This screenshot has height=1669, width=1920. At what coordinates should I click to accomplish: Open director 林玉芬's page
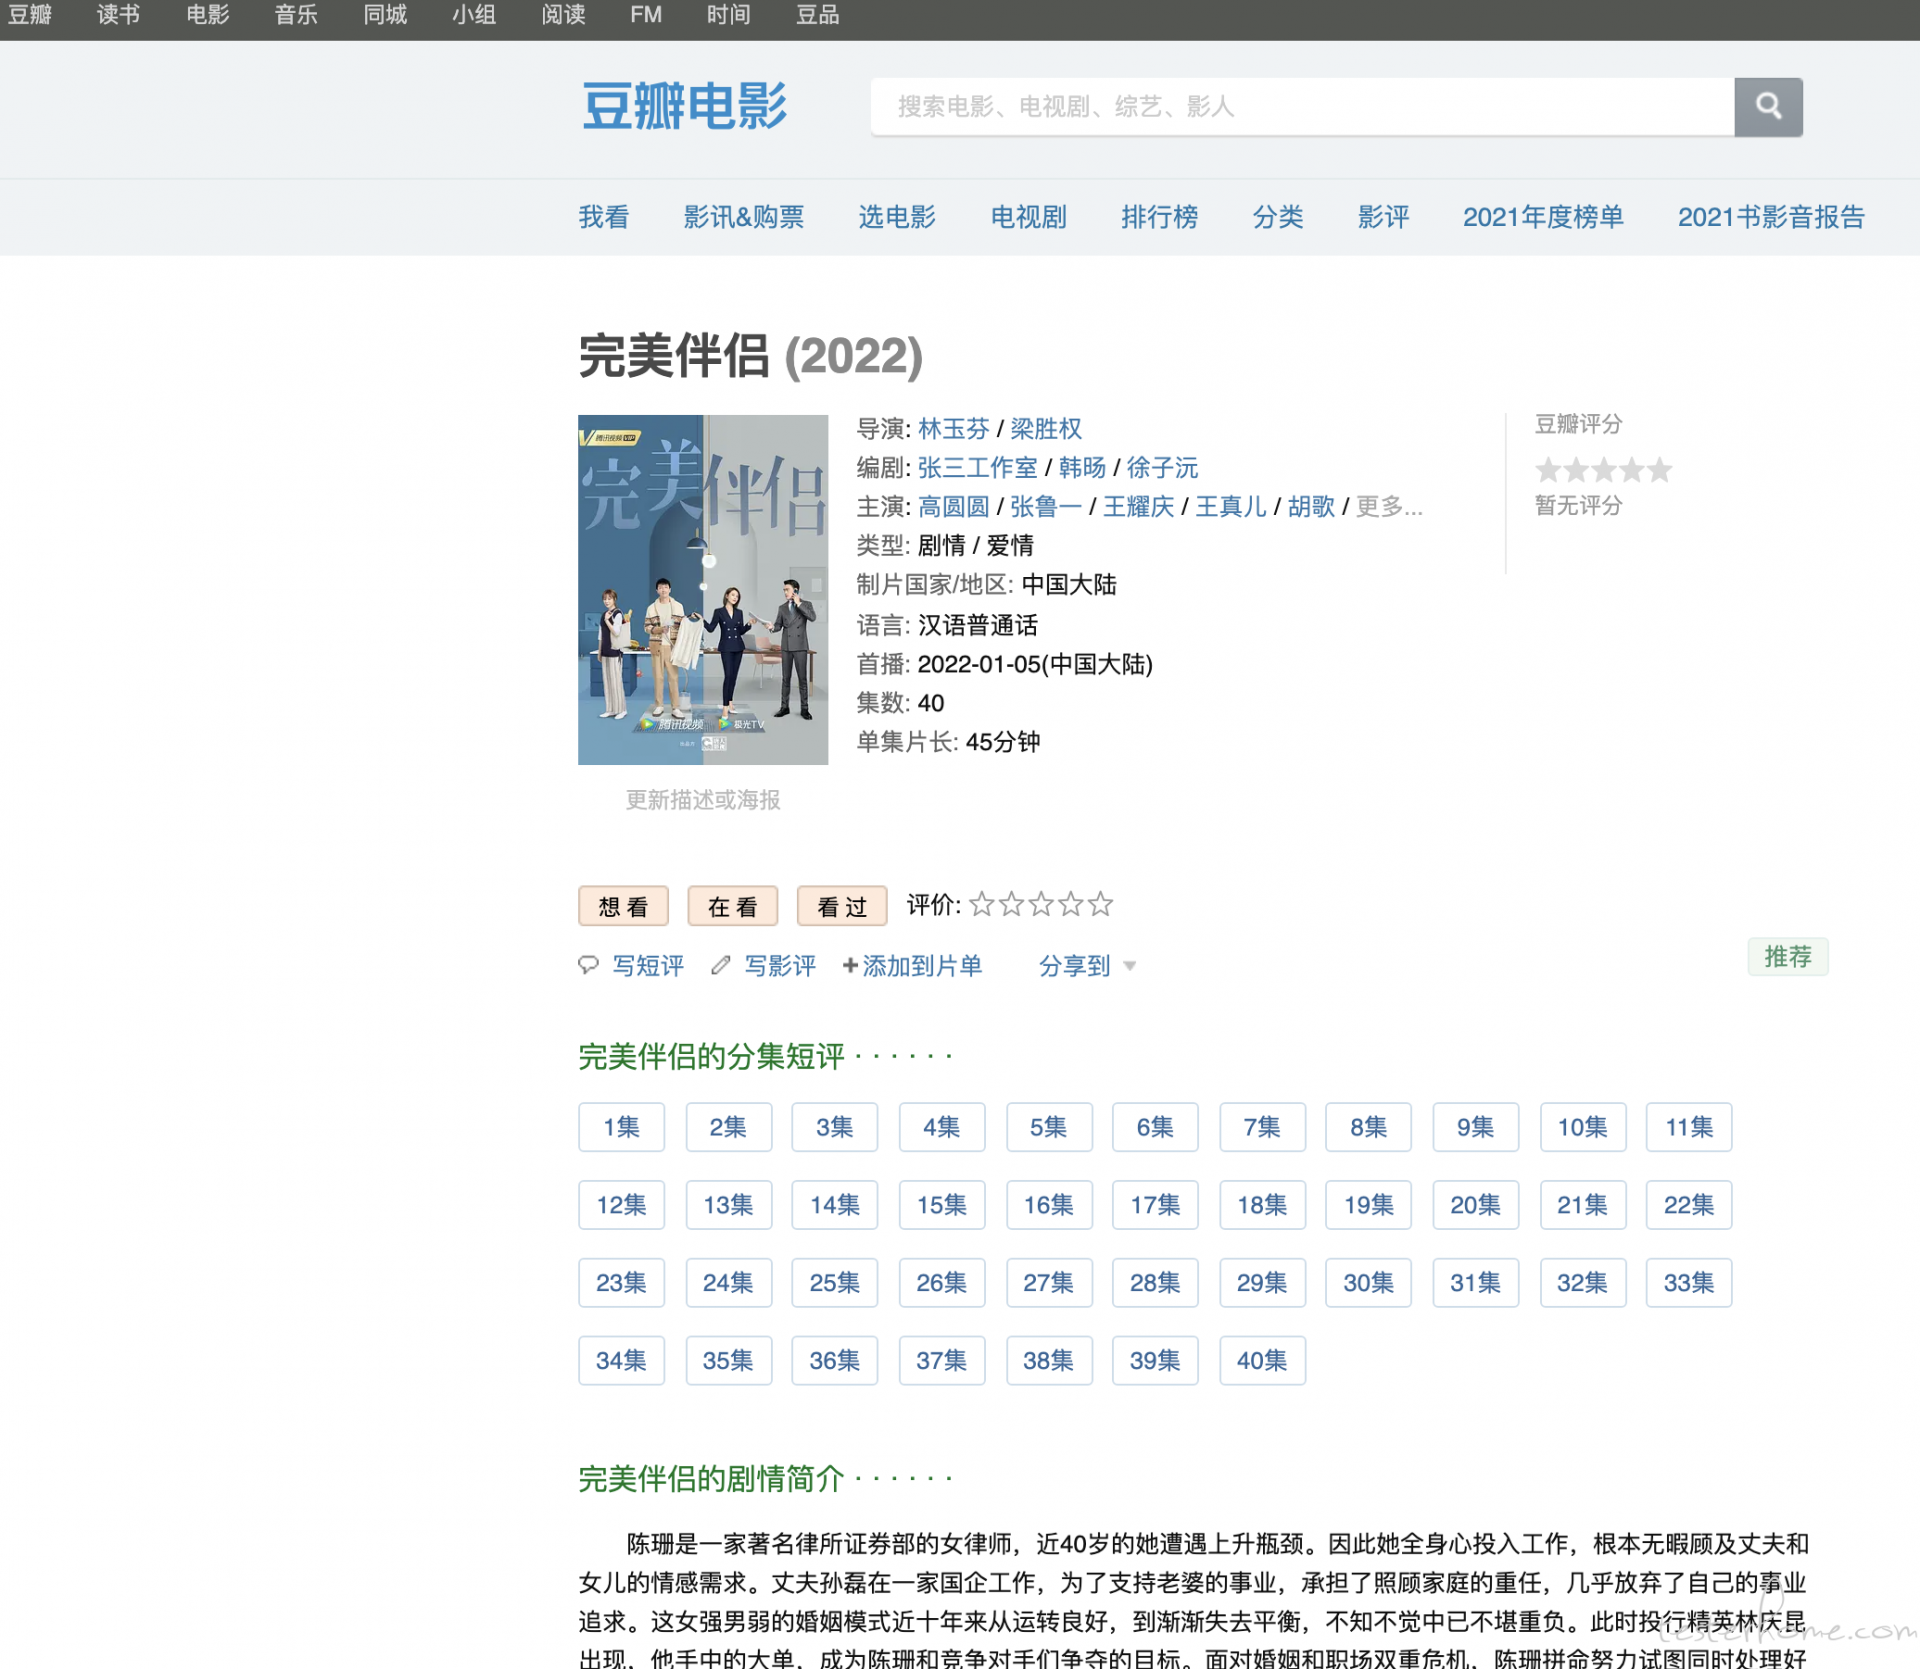(x=954, y=429)
